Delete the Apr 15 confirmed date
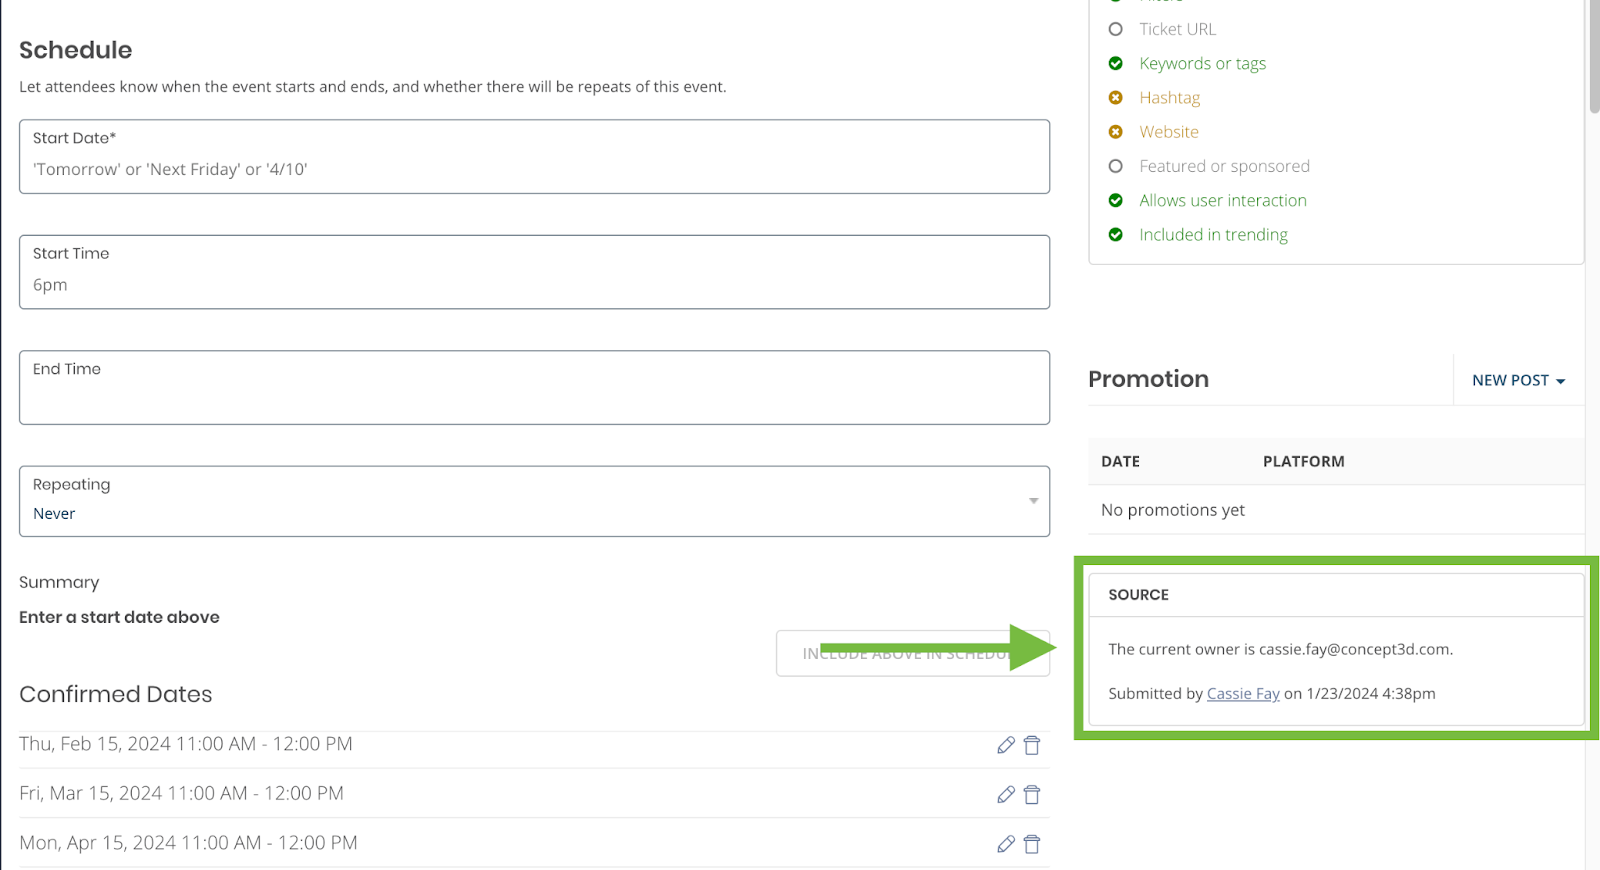This screenshot has height=870, width=1600. (1032, 843)
